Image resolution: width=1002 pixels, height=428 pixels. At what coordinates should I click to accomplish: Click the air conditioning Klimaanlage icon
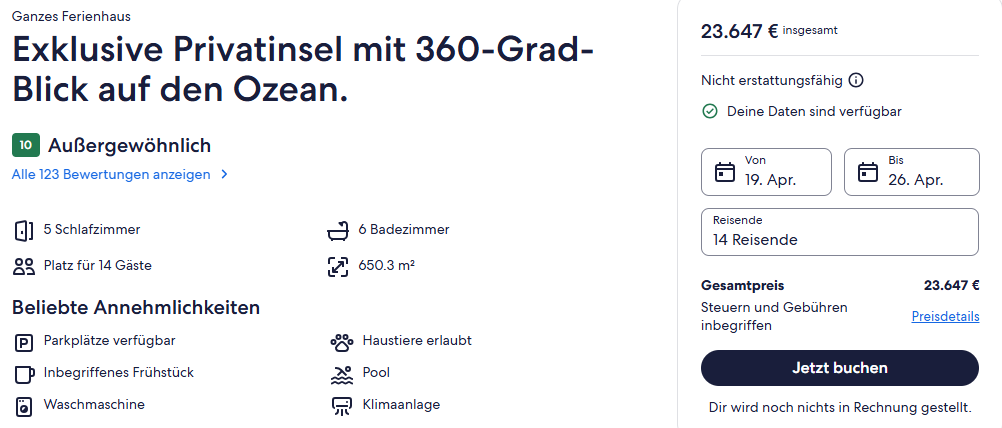341,406
